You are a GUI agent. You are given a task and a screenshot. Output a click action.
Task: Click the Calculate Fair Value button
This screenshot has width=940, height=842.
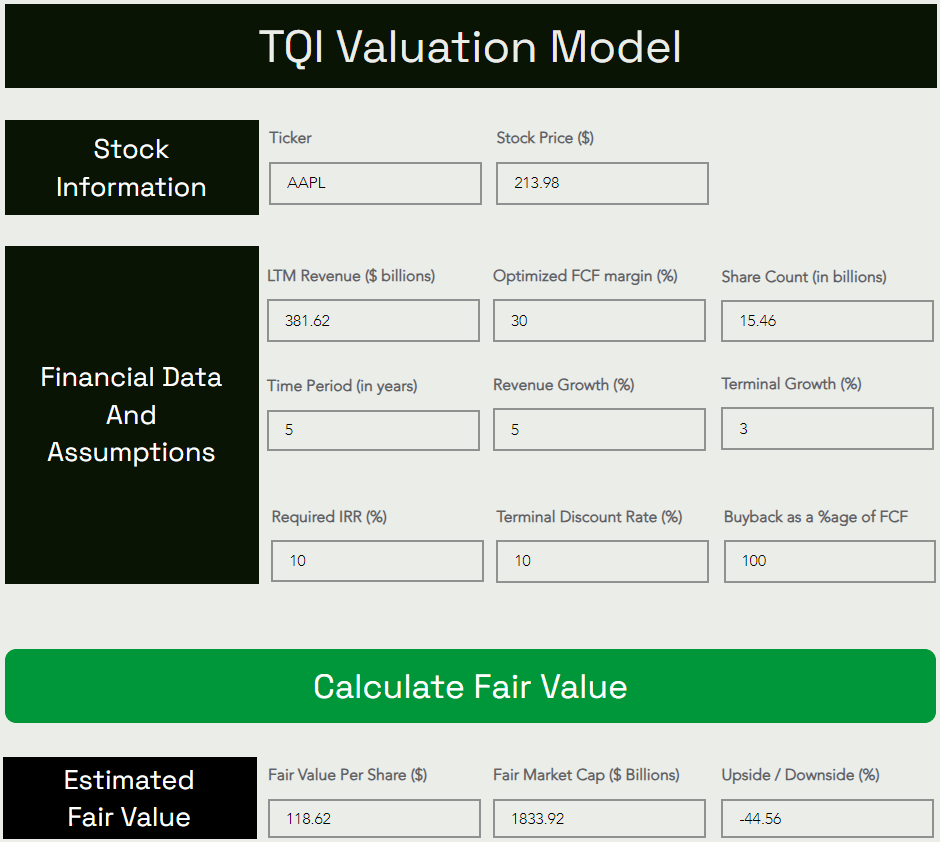tap(470, 686)
